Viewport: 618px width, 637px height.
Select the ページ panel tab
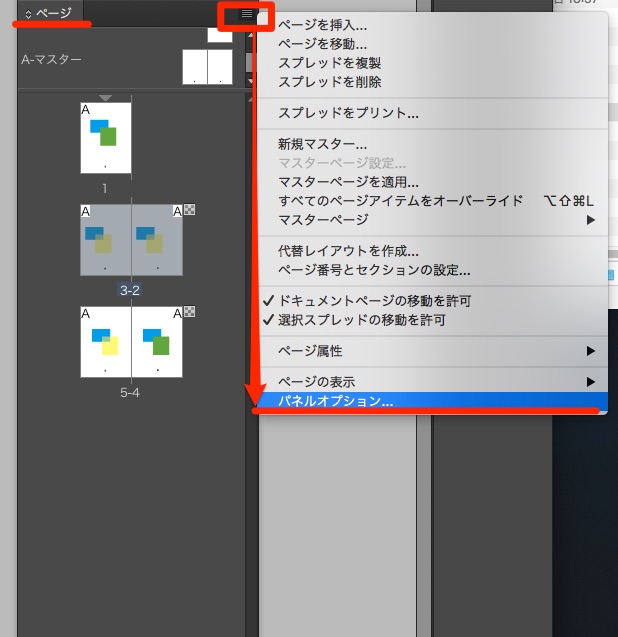pyautogui.click(x=50, y=13)
